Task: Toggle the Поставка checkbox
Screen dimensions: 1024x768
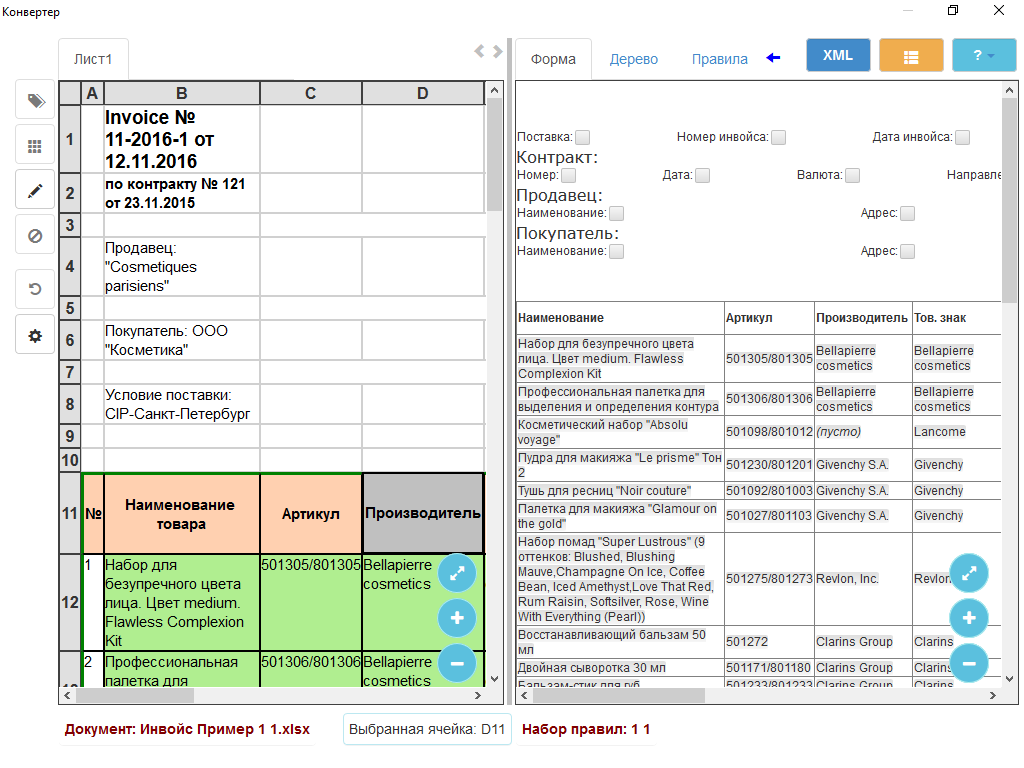Action: pyautogui.click(x=583, y=137)
